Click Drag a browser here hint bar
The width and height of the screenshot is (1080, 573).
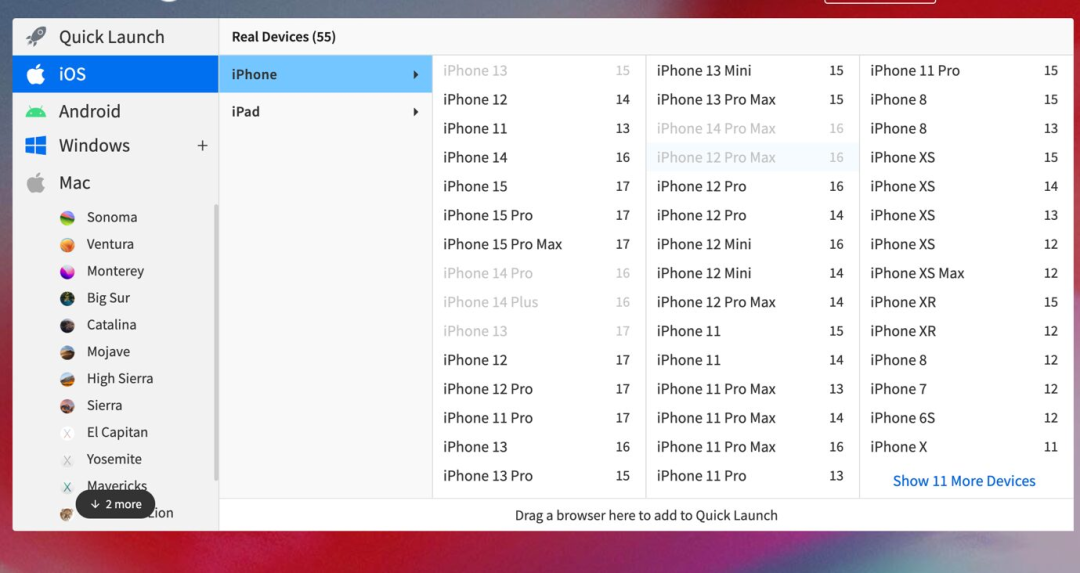[x=646, y=515]
